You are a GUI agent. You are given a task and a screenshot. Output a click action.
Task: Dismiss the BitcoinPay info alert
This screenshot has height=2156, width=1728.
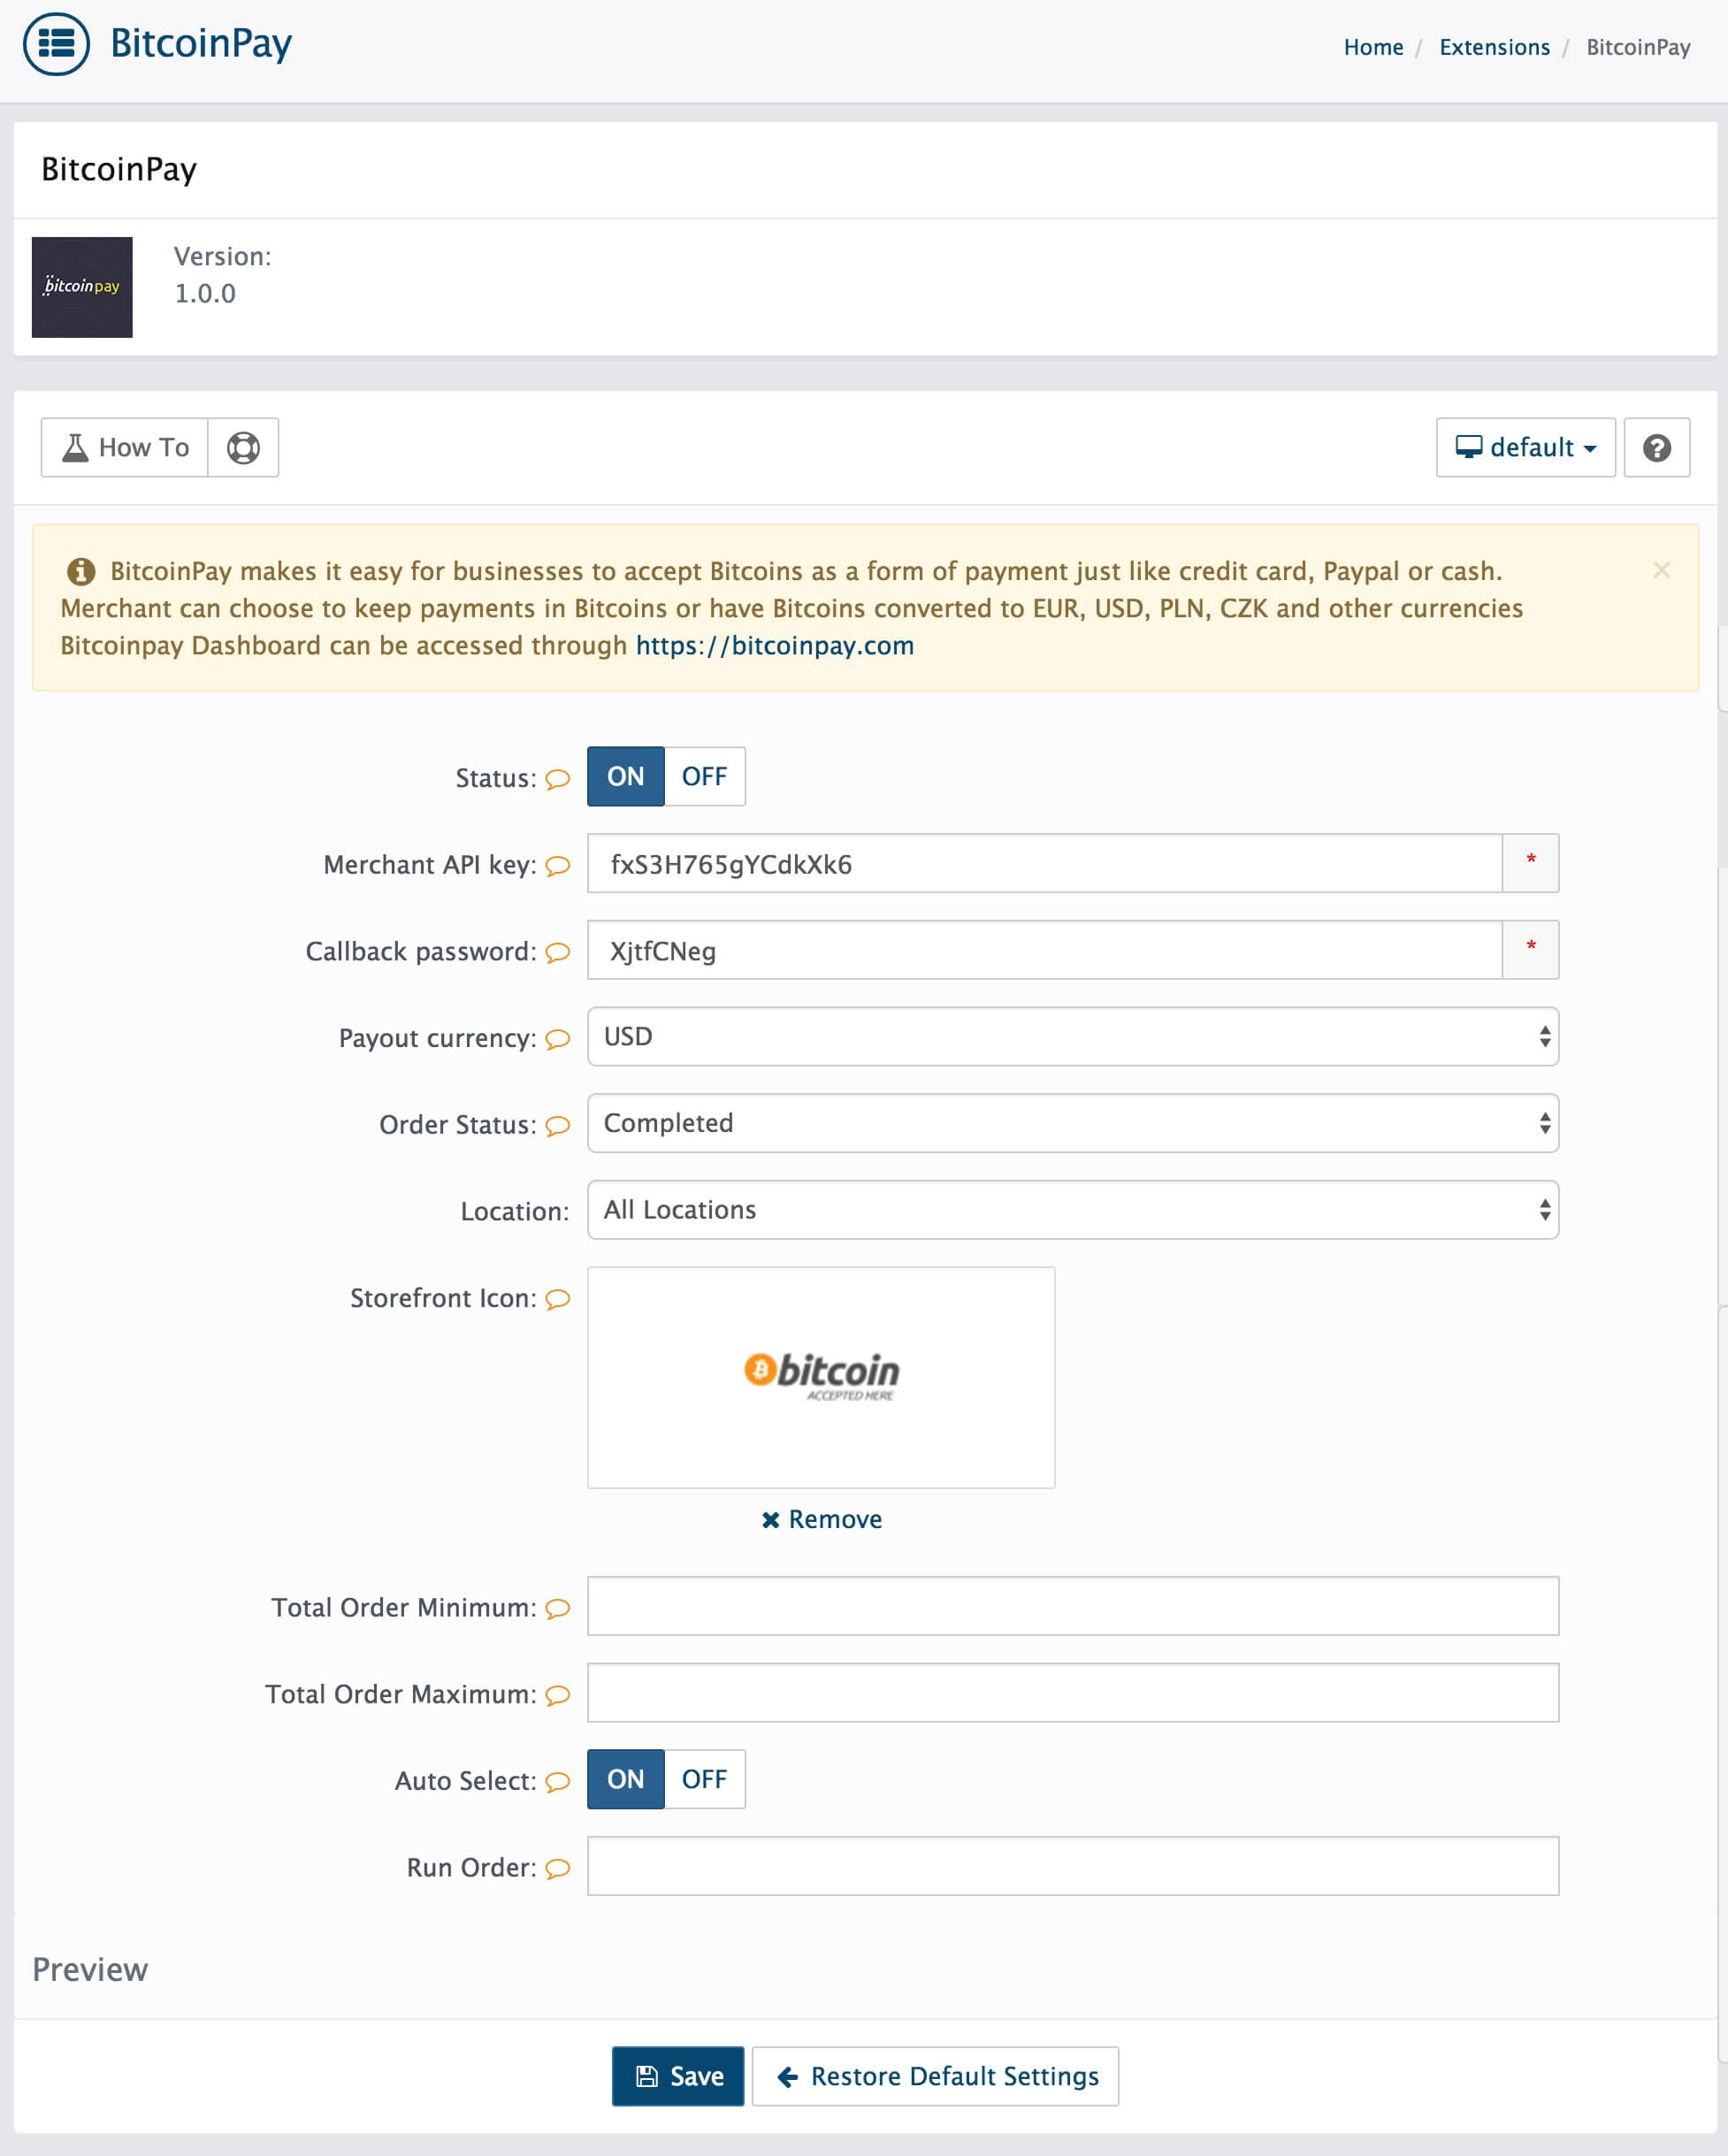click(x=1661, y=570)
